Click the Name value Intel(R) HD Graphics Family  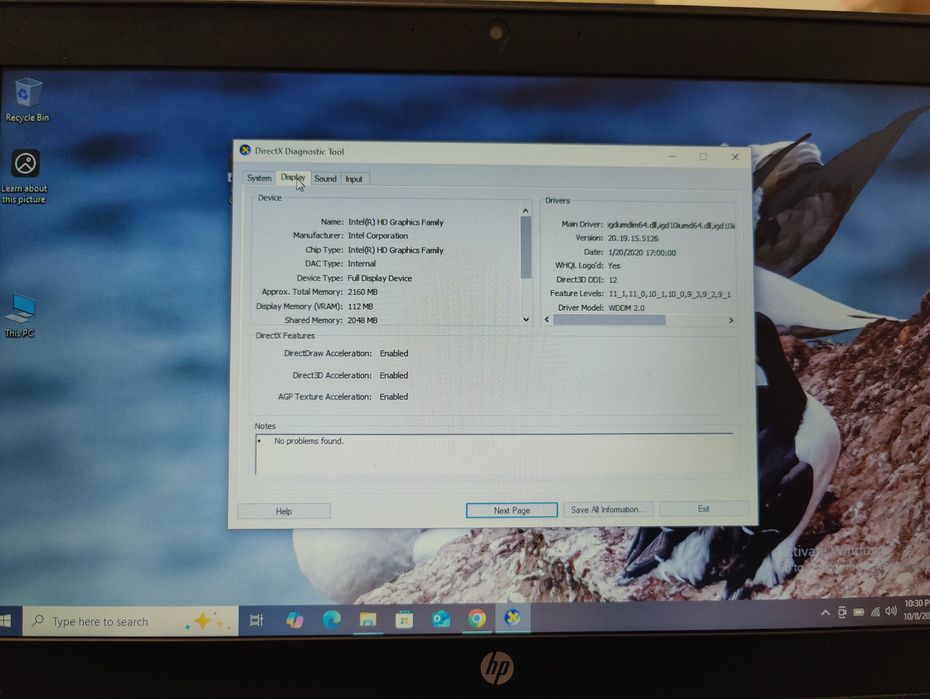click(396, 222)
